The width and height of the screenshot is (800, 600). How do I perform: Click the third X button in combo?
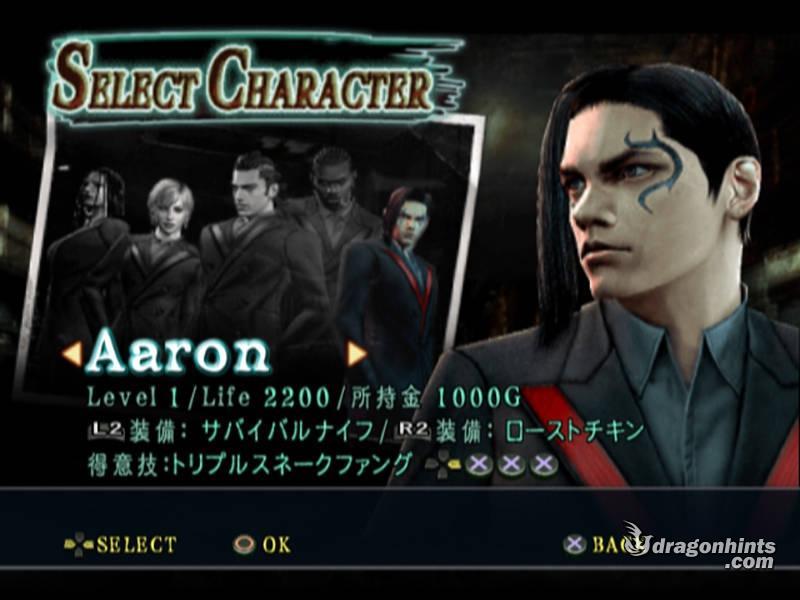[x=544, y=465]
